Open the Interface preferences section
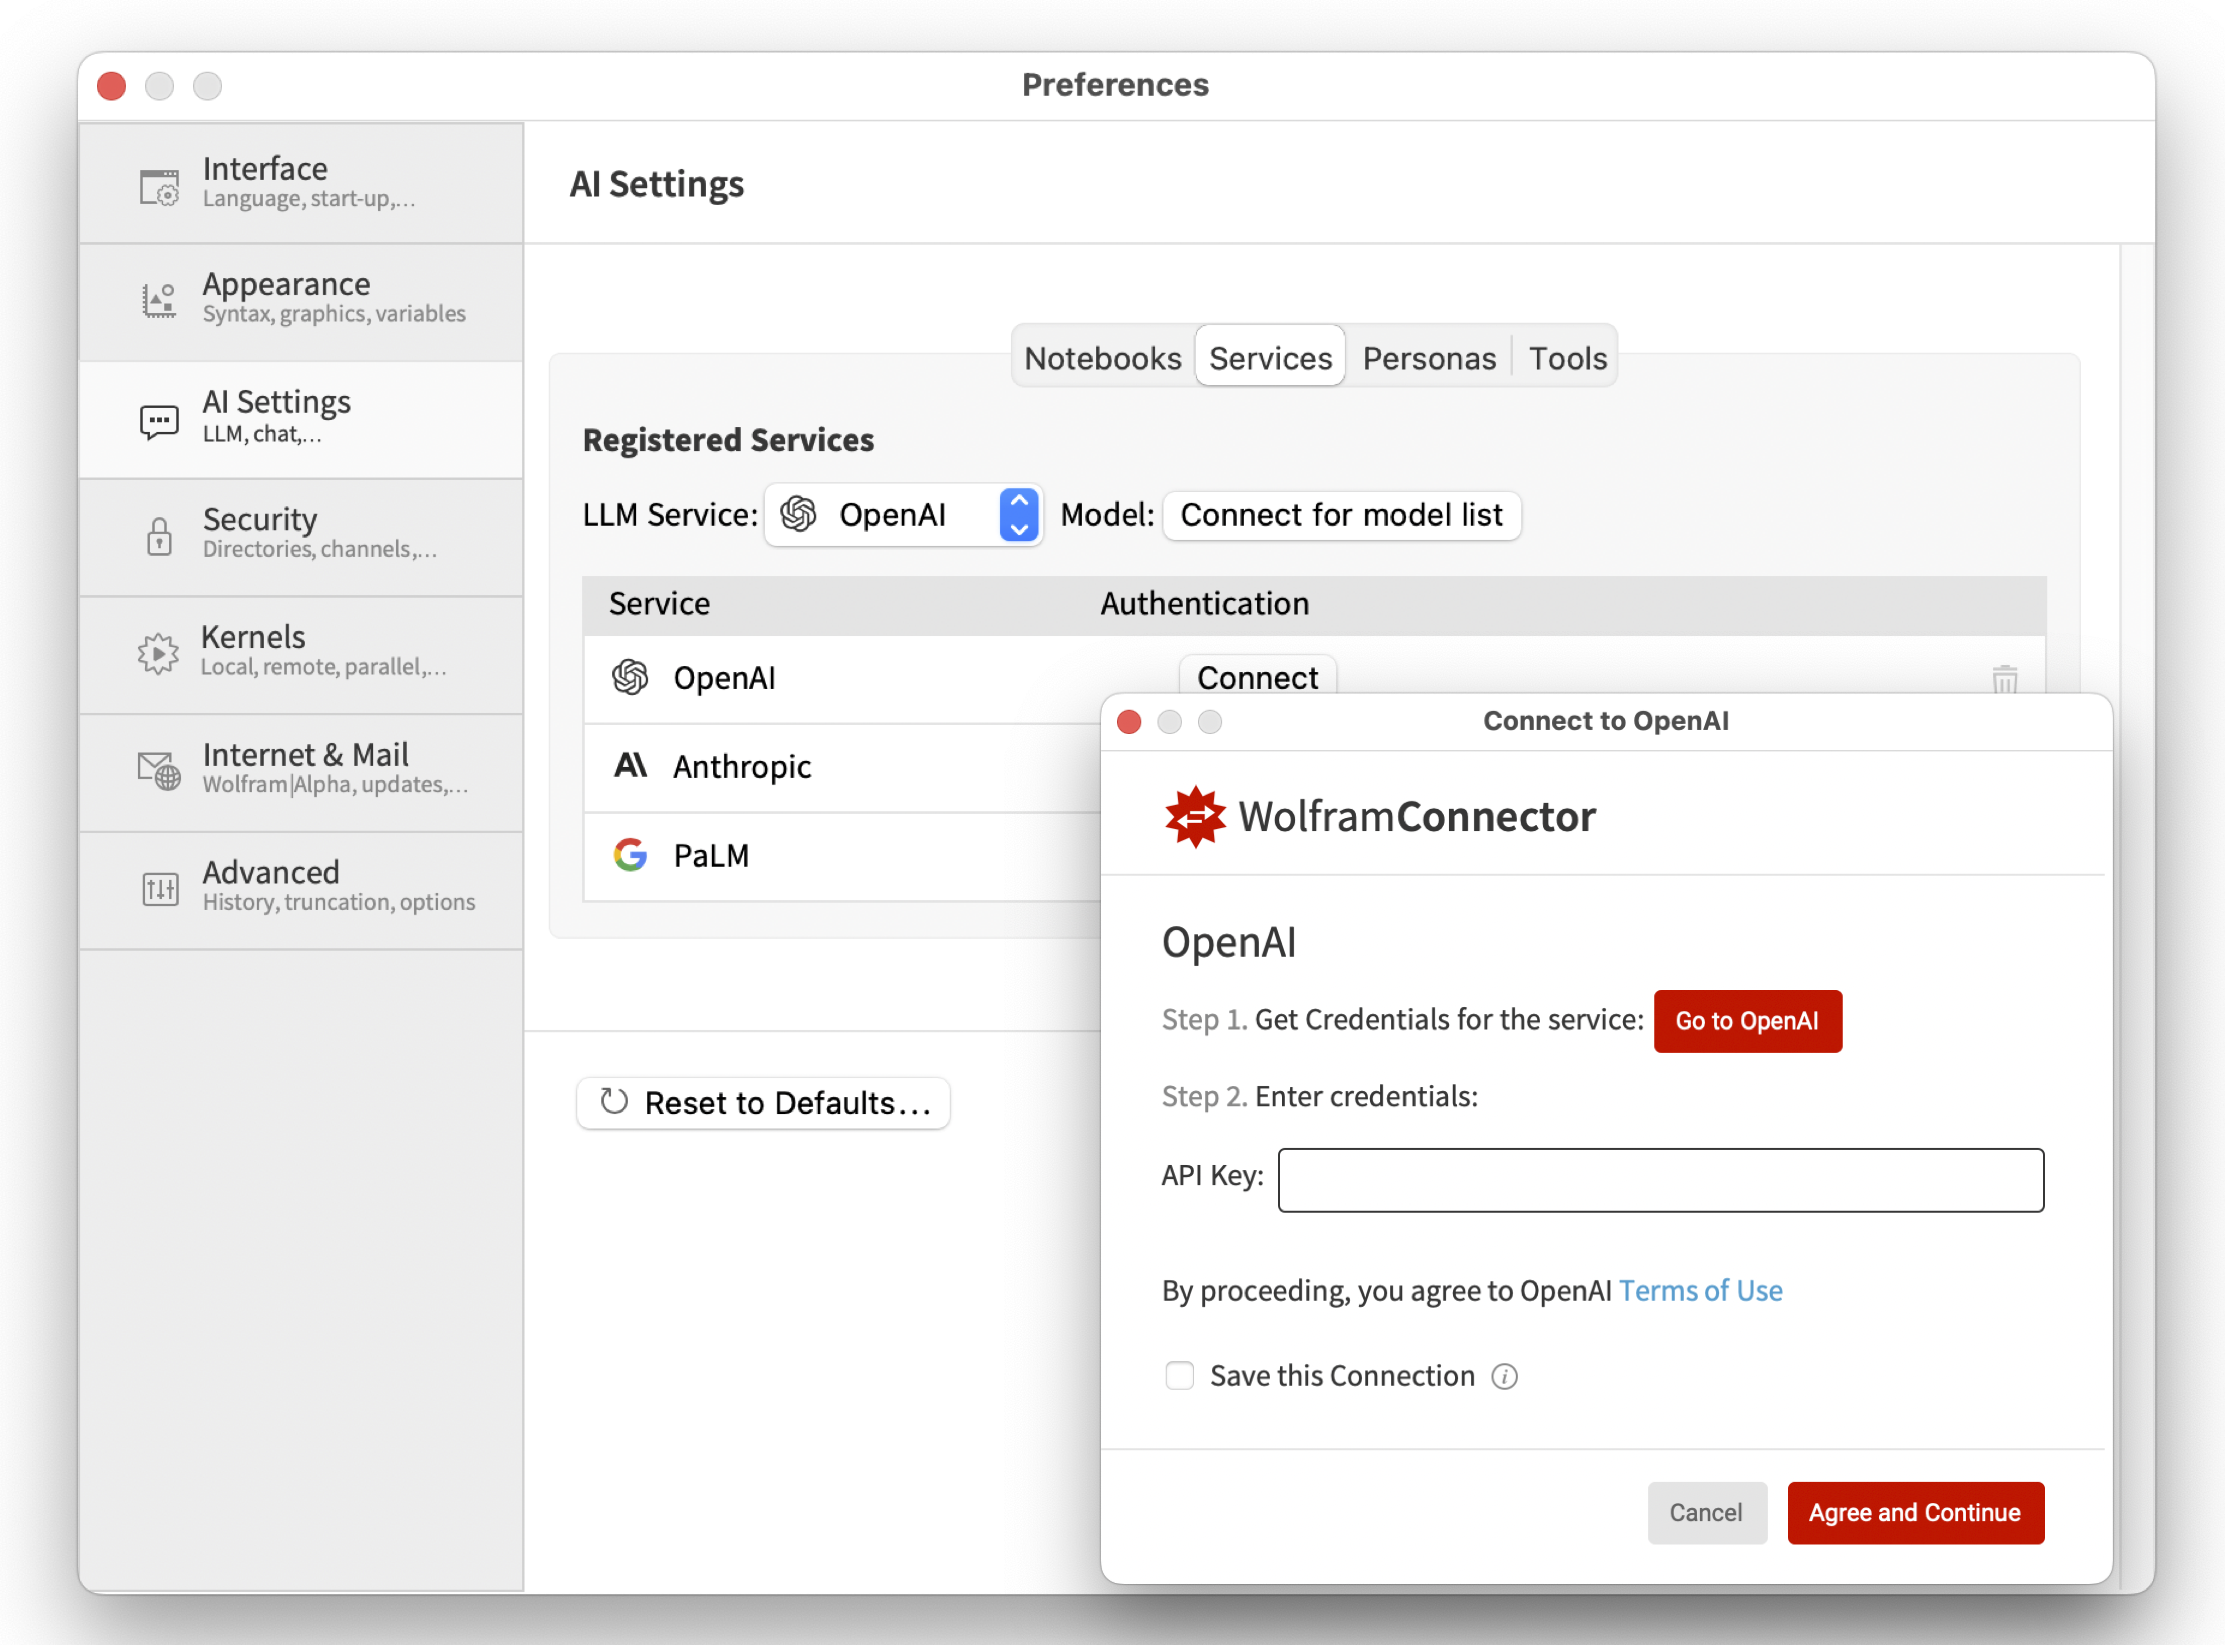This screenshot has height=1645, width=2225. tap(300, 183)
